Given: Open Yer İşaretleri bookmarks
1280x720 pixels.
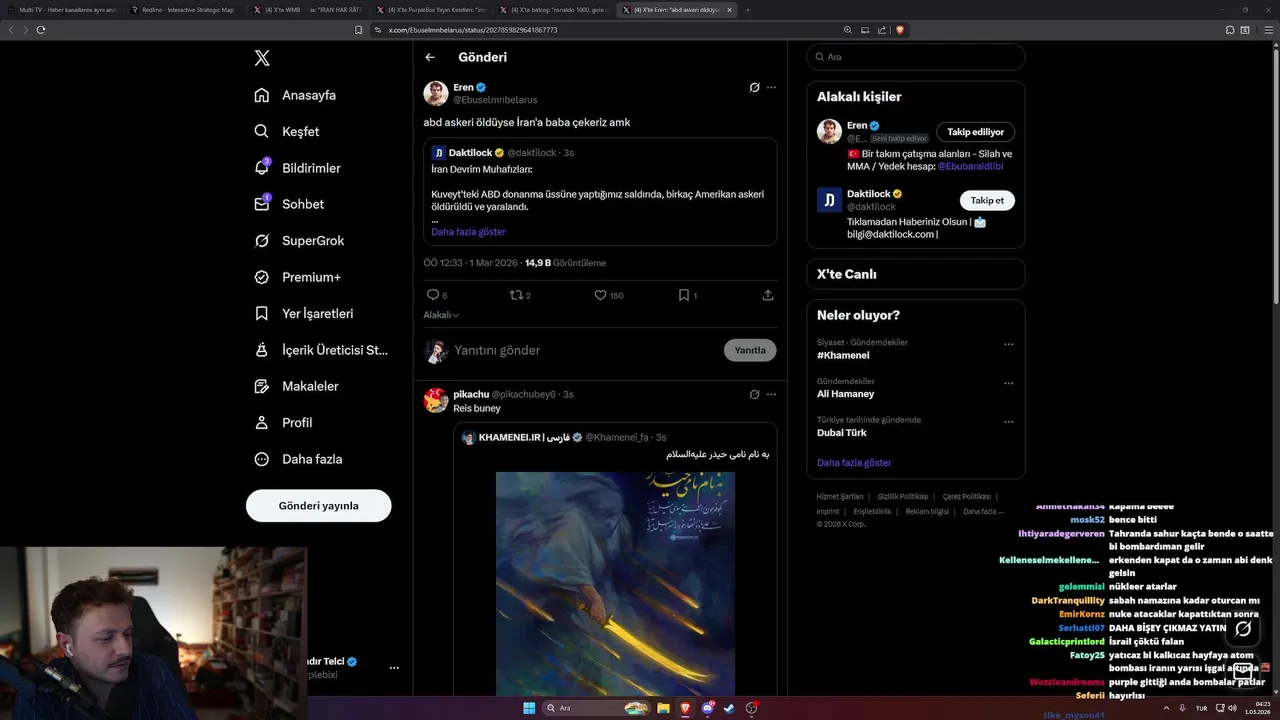Looking at the screenshot, I should pyautogui.click(x=303, y=313).
